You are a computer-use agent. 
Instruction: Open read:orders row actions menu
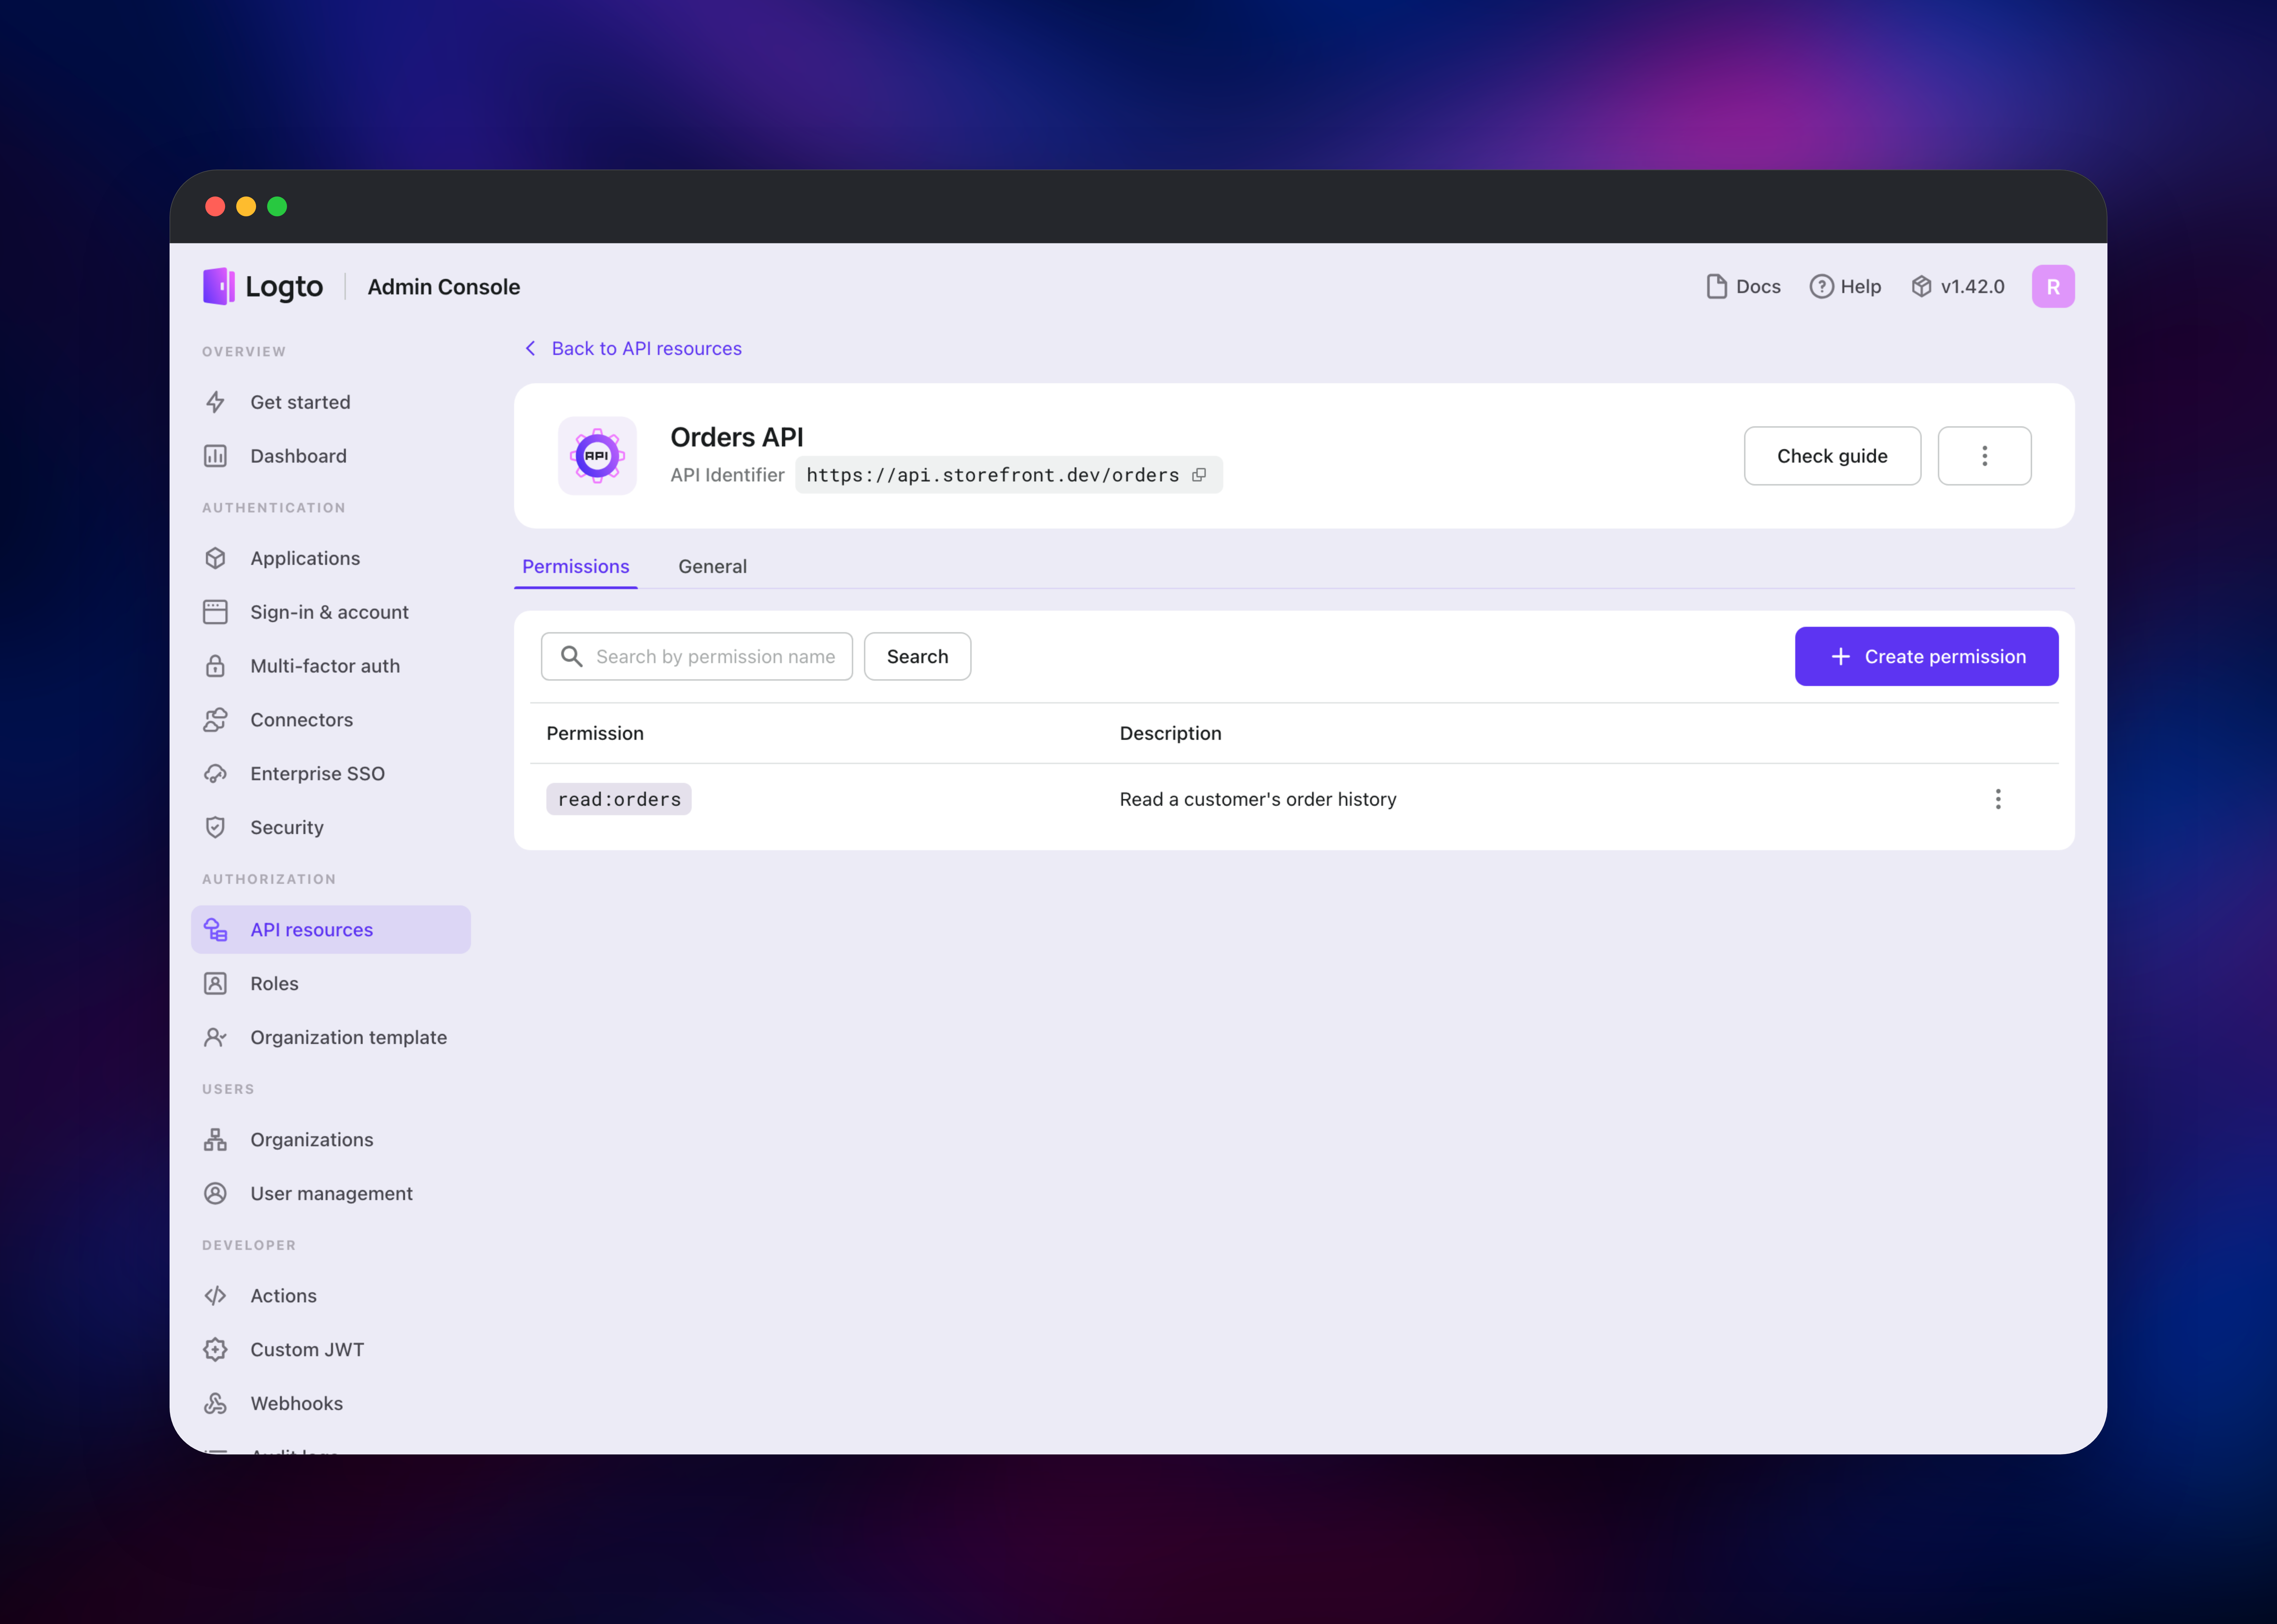coord(1998,799)
